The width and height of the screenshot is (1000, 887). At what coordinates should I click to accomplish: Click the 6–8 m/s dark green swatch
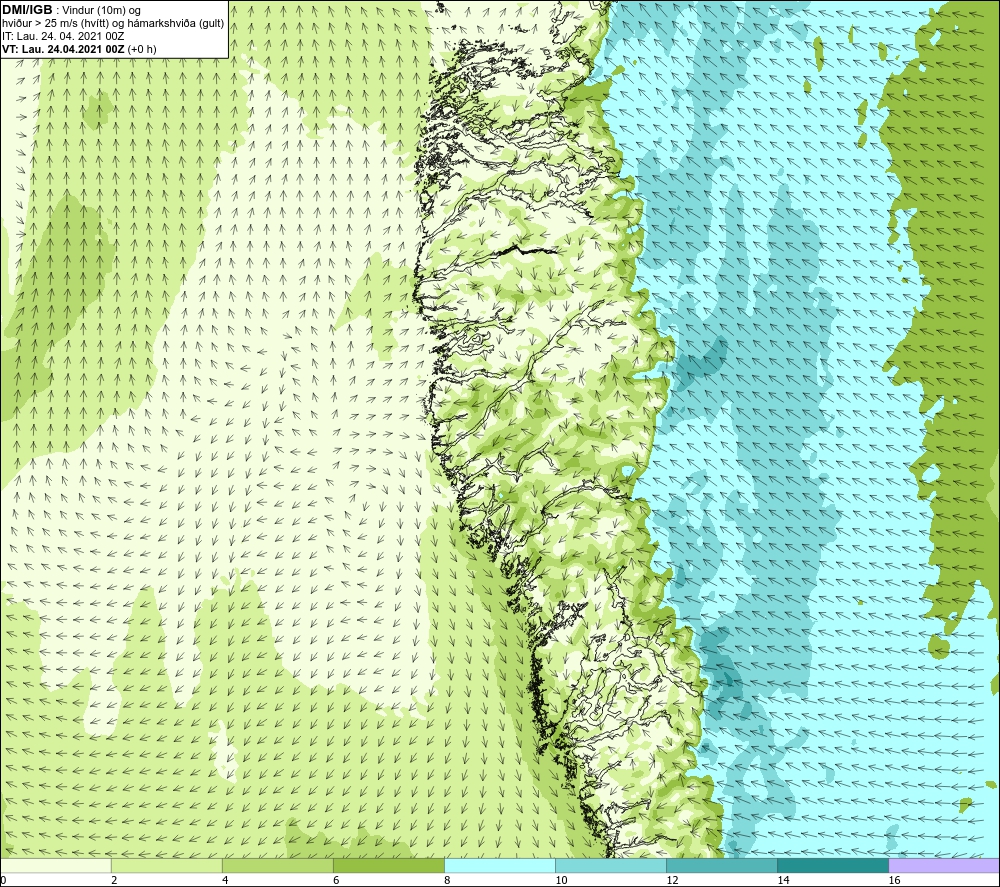389,865
